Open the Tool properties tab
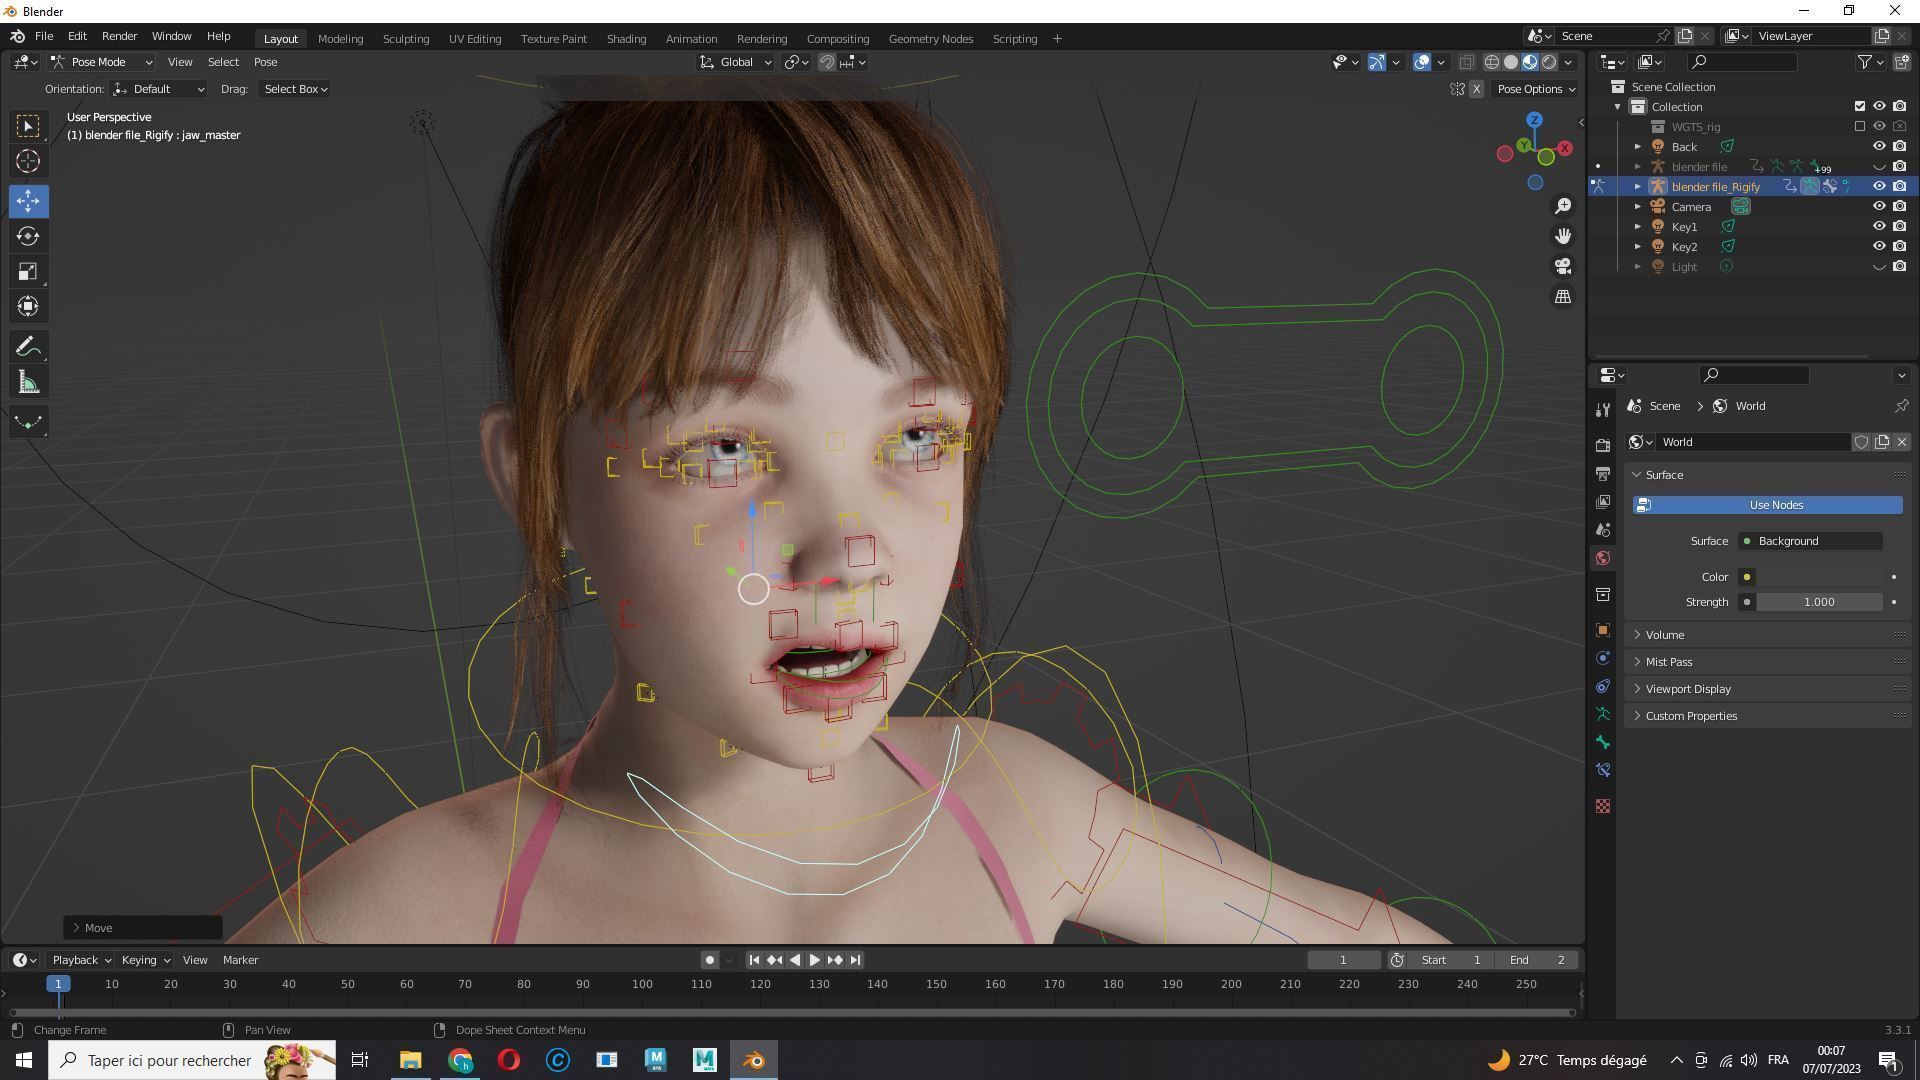1920x1080 pixels. pyautogui.click(x=1603, y=410)
